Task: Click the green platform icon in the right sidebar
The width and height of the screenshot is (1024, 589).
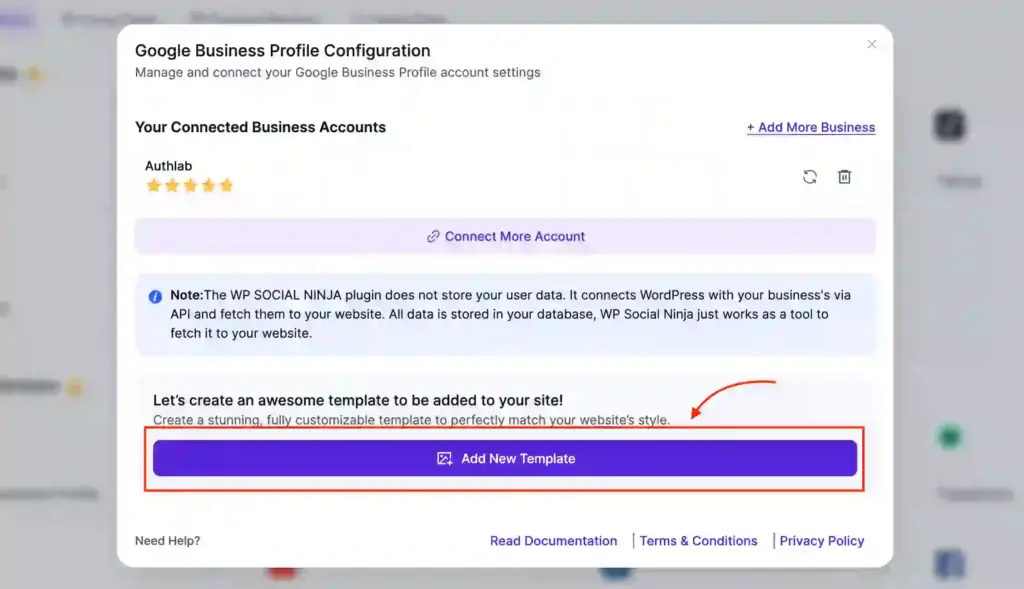Action: pyautogui.click(x=947, y=438)
